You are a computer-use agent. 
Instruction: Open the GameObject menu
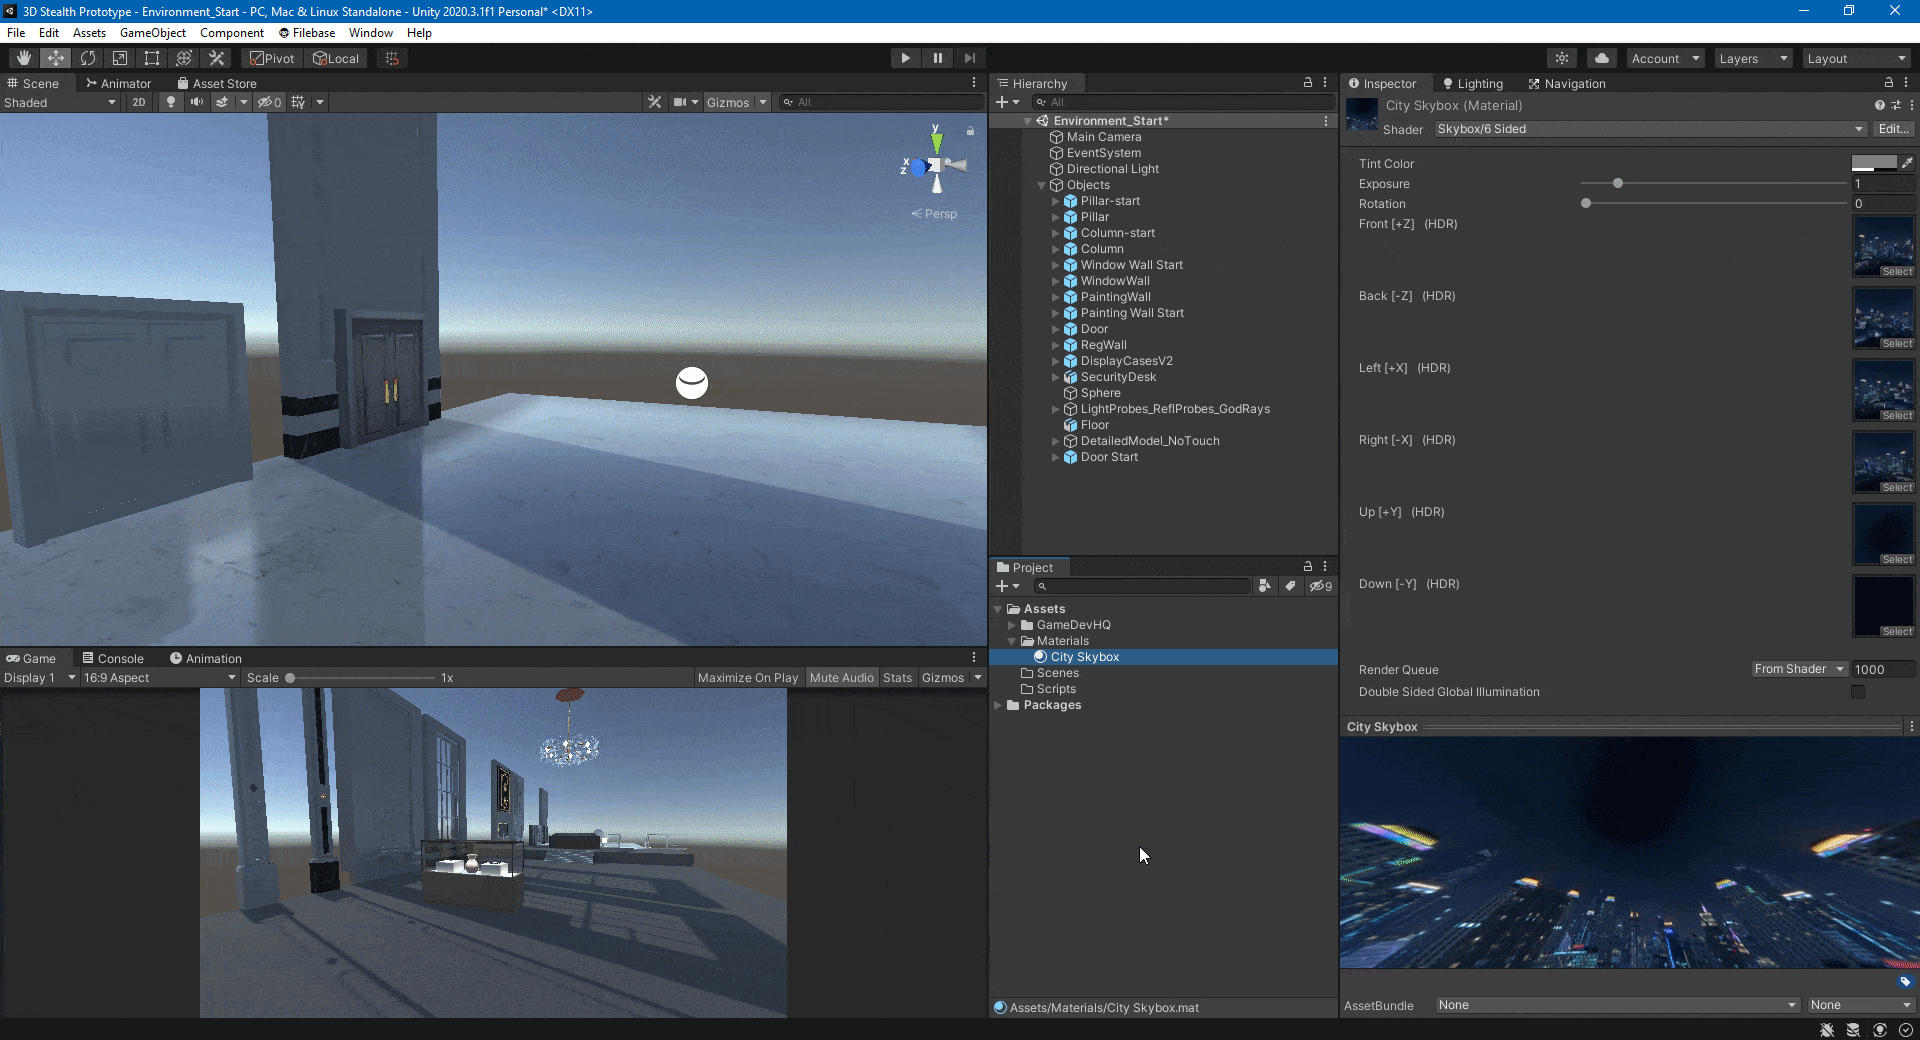coord(152,33)
